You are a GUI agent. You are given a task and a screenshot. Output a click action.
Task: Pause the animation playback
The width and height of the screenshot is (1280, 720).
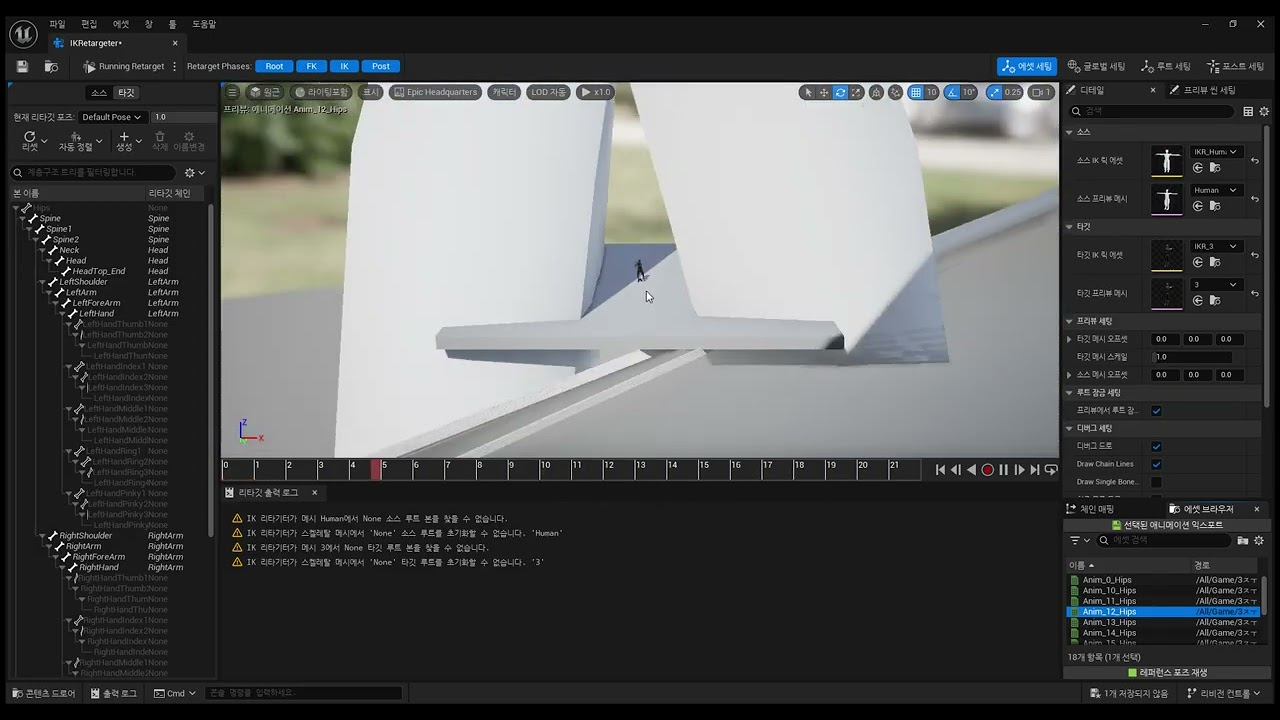[x=1003, y=470]
